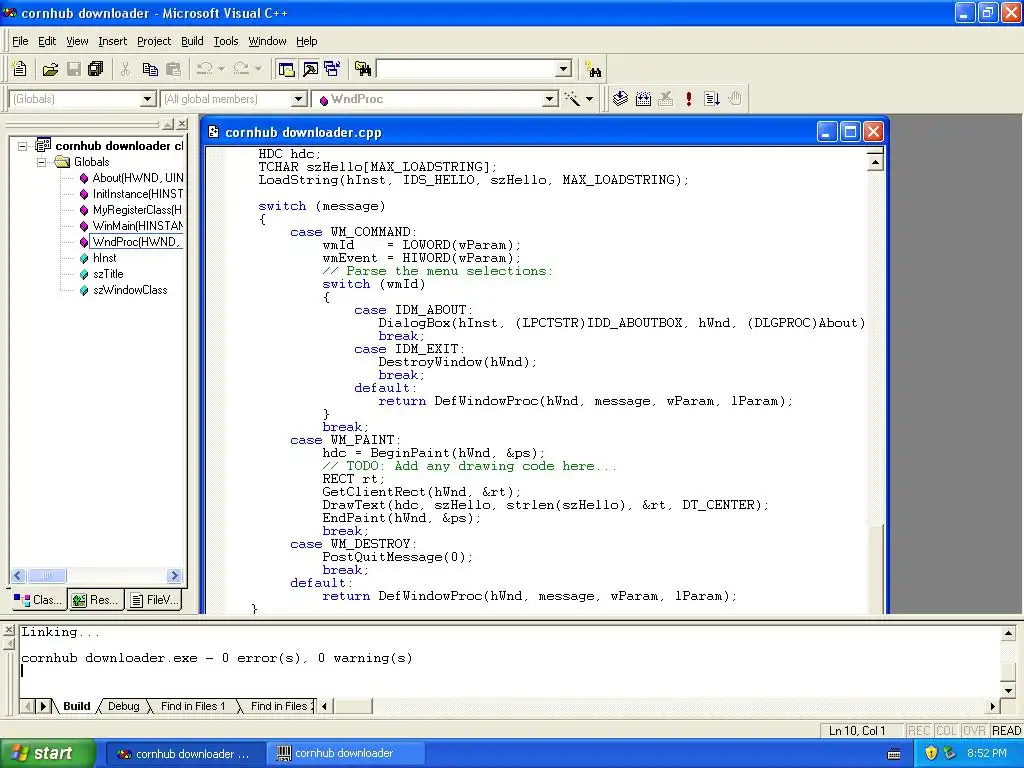Click the Save All icon
The width and height of the screenshot is (1024, 768).
(x=95, y=69)
